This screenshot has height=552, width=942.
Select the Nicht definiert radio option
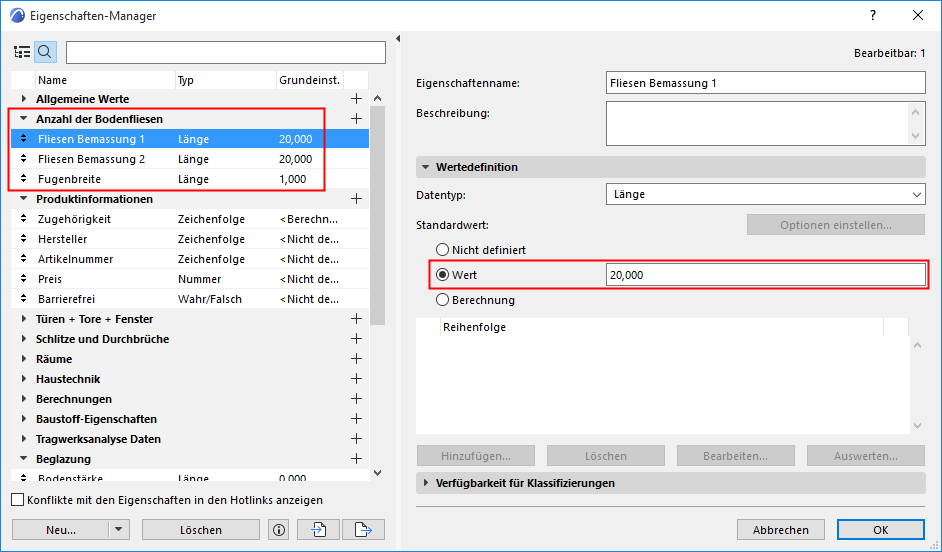click(443, 250)
